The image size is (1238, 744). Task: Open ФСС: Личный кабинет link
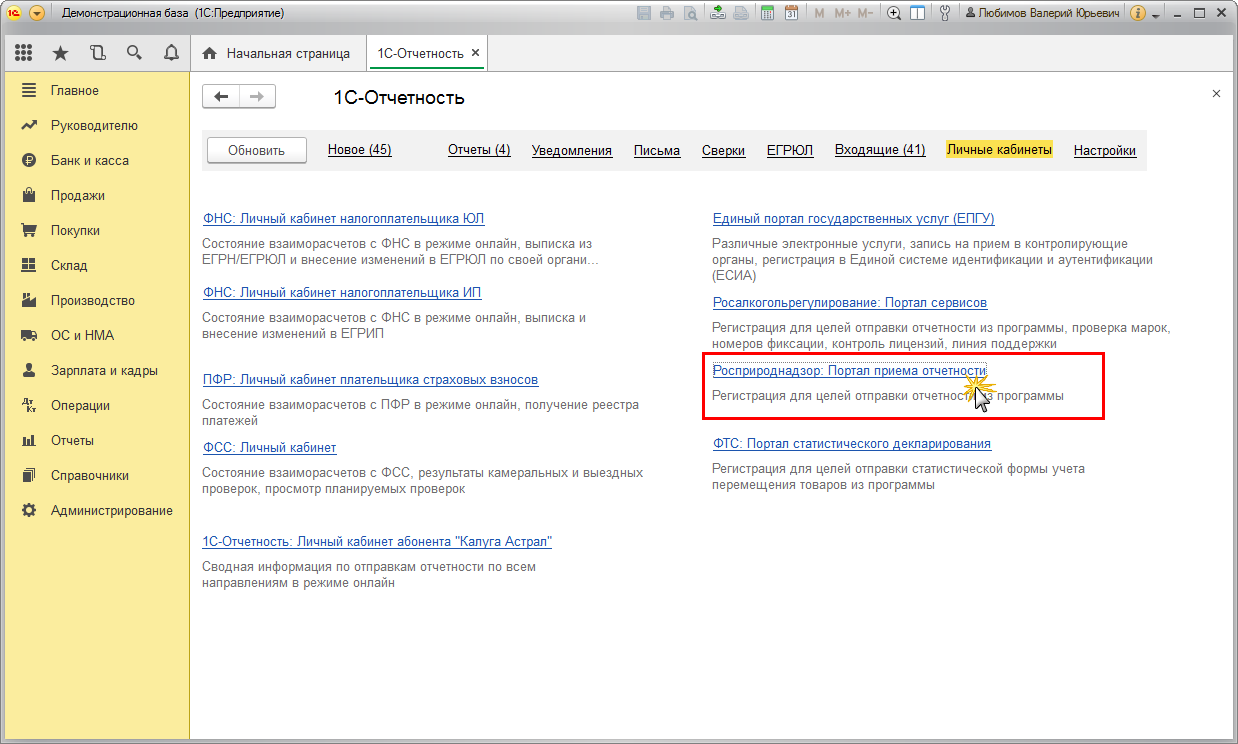[x=270, y=448]
